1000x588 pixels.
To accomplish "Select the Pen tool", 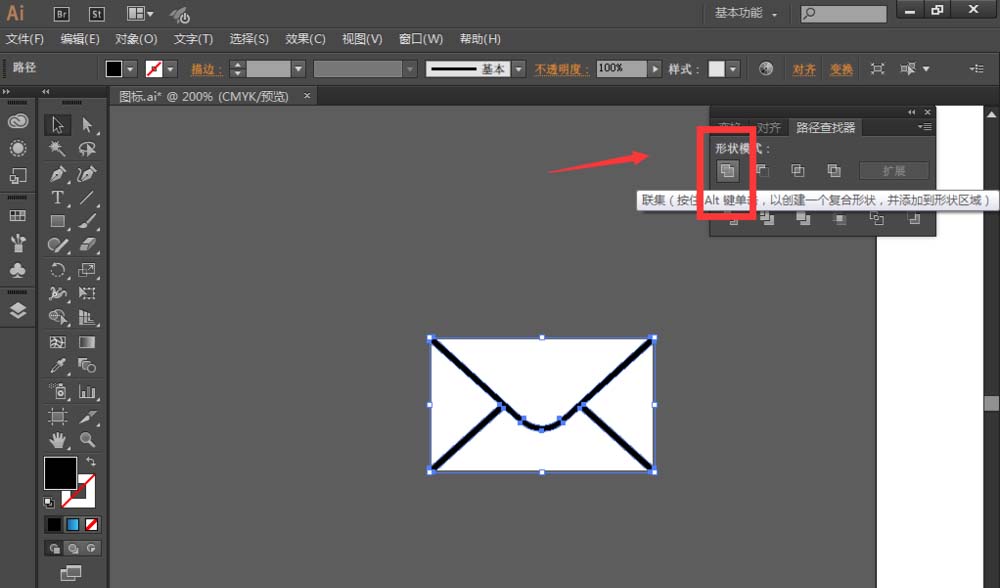I will (x=57, y=173).
